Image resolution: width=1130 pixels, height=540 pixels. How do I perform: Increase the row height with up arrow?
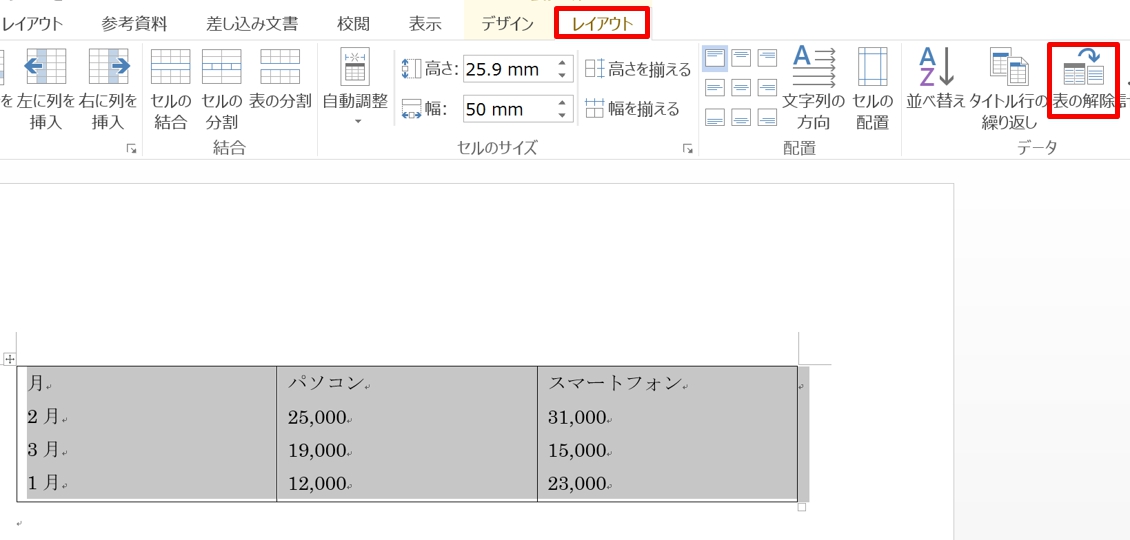coord(564,63)
